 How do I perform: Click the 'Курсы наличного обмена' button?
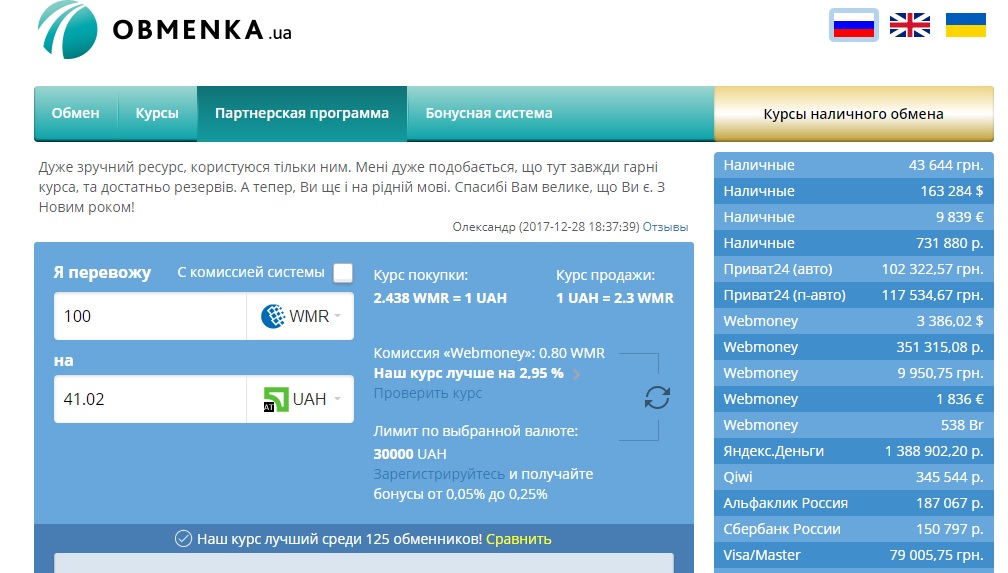click(x=854, y=114)
